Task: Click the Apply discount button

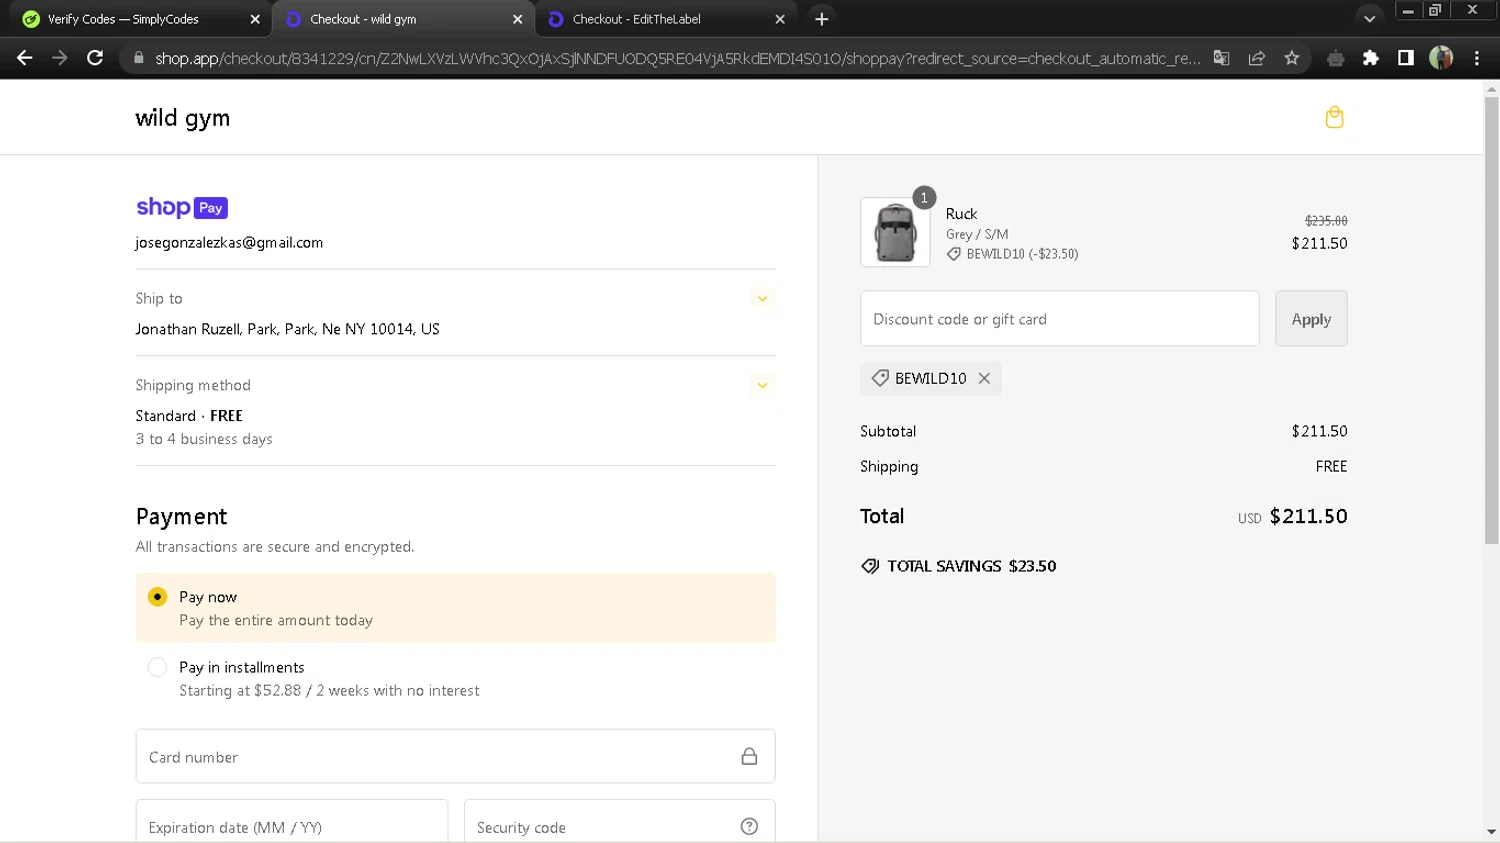Action: pos(1311,319)
